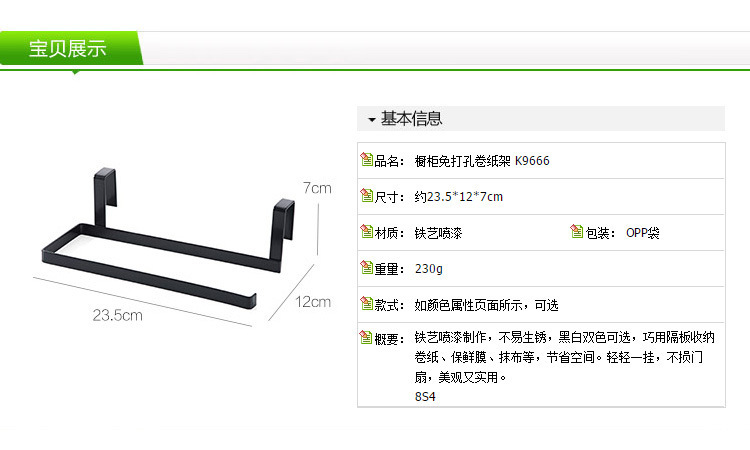
Task: Click the OPP袋 packaging value
Action: [643, 233]
